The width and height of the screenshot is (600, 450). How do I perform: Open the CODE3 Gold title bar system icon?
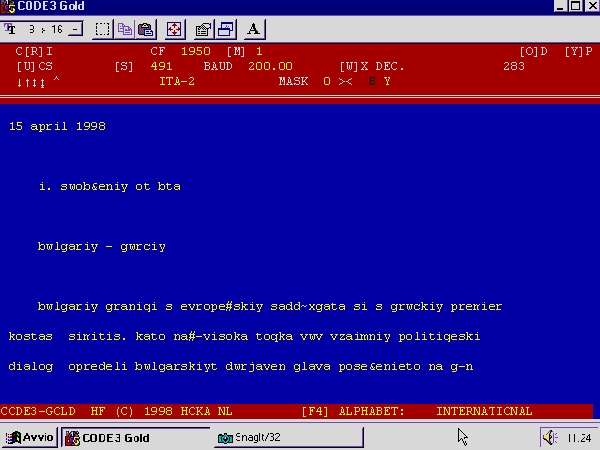pyautogui.click(x=9, y=7)
